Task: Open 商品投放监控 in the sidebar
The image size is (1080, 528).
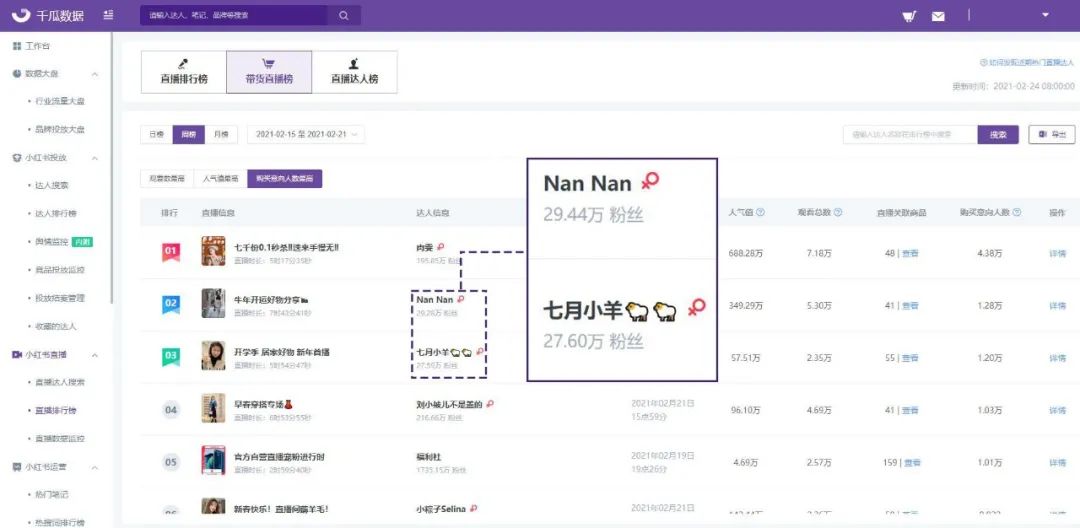Action: [59, 270]
